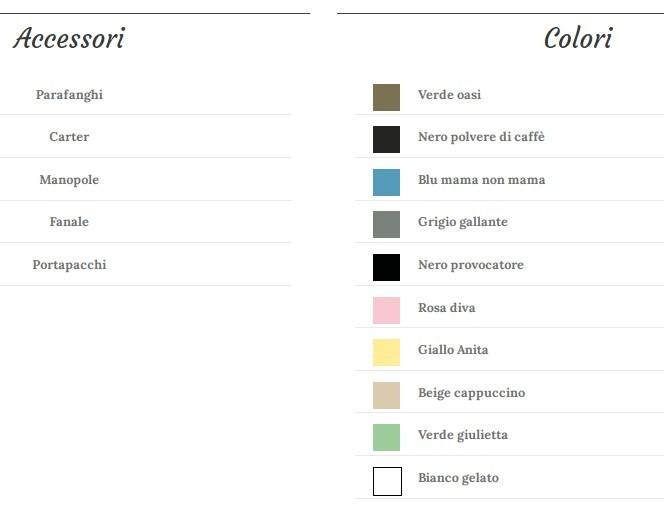This screenshot has width=664, height=510.
Task: Pick the Rosa diva pink swatch
Action: [386, 310]
